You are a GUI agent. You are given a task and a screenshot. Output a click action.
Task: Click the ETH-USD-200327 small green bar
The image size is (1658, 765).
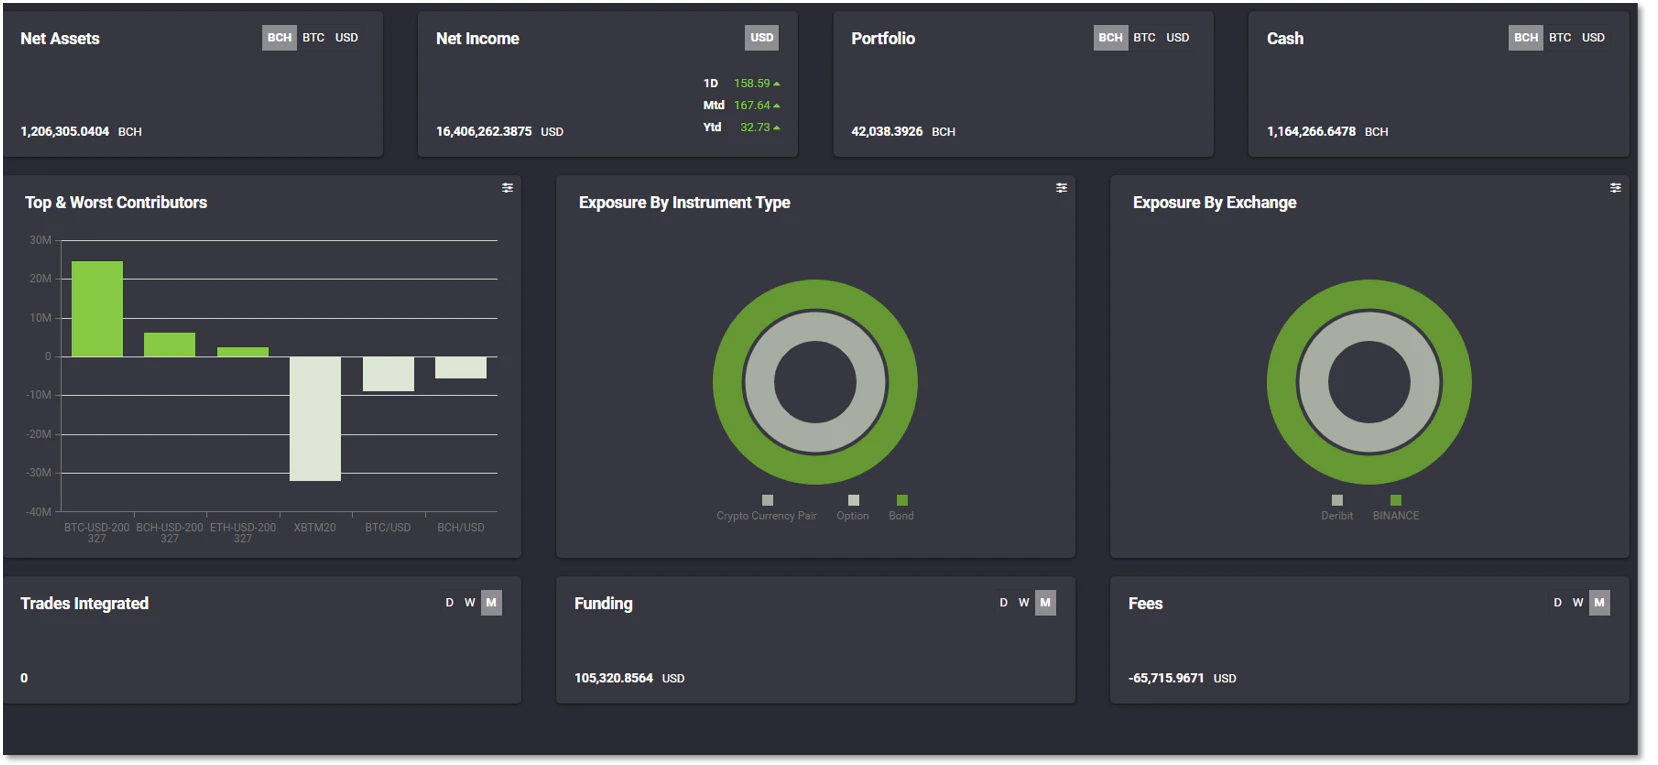point(243,352)
